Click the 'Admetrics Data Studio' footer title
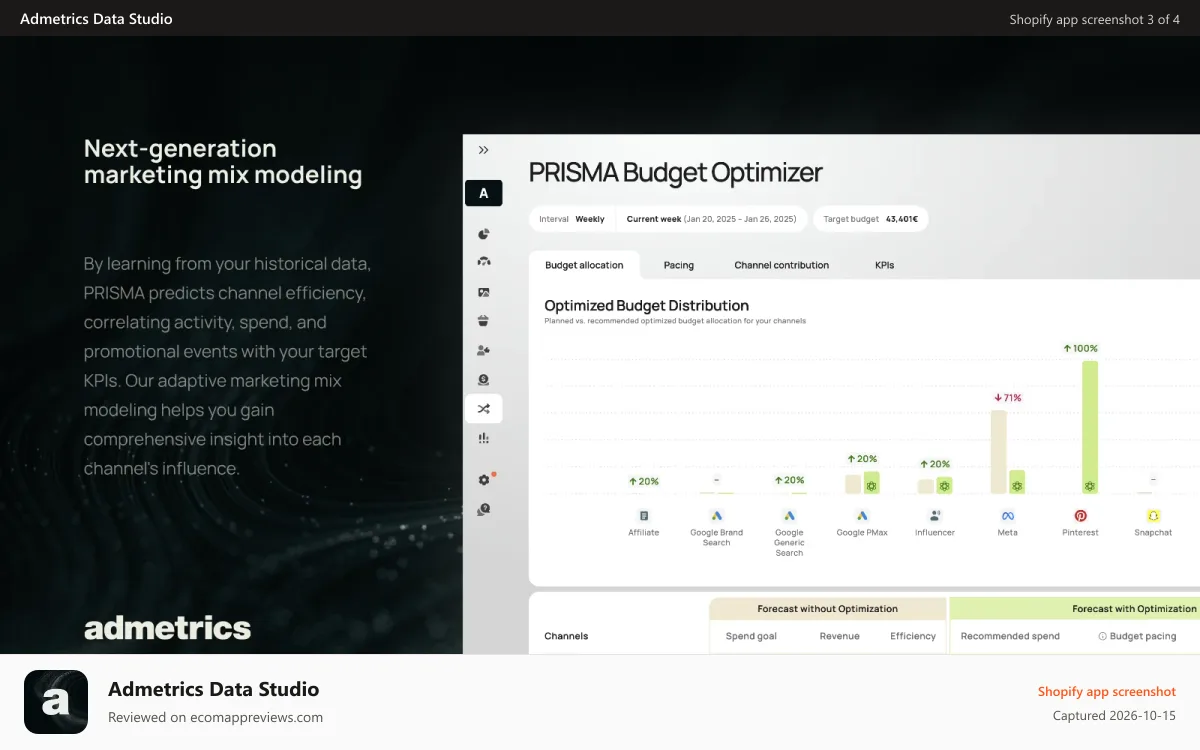Screen dimensions: 1200x750 click(214, 689)
